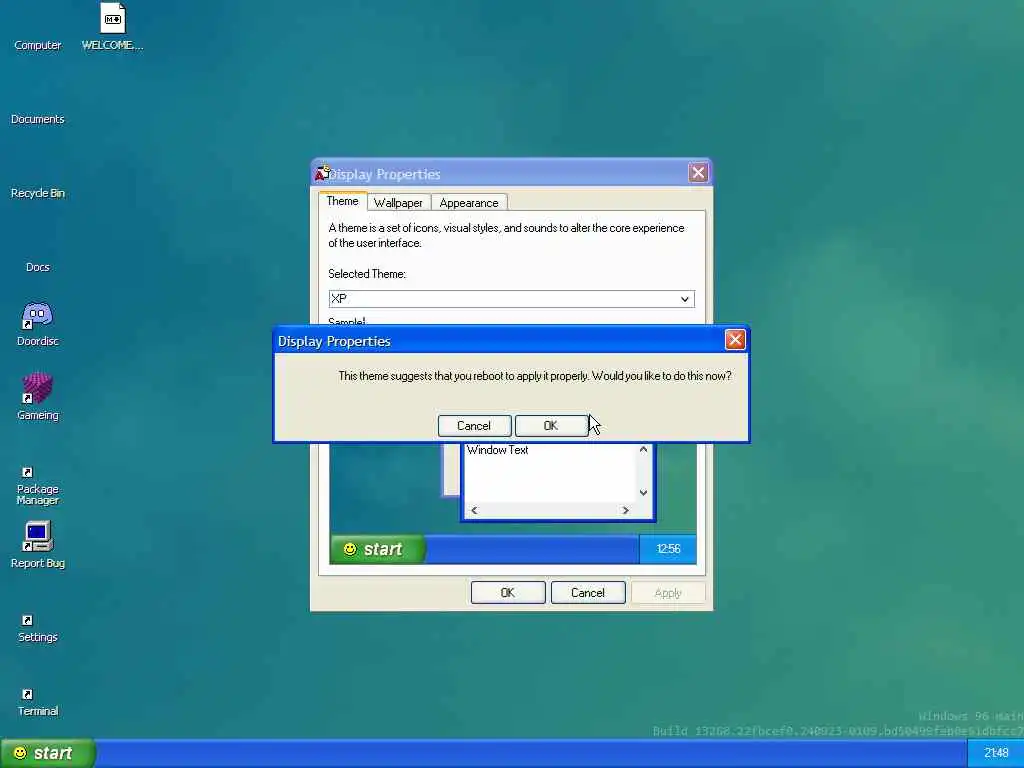Viewport: 1024px width, 768px height.
Task: Click the sample start button in preview
Action: pyautogui.click(x=377, y=549)
